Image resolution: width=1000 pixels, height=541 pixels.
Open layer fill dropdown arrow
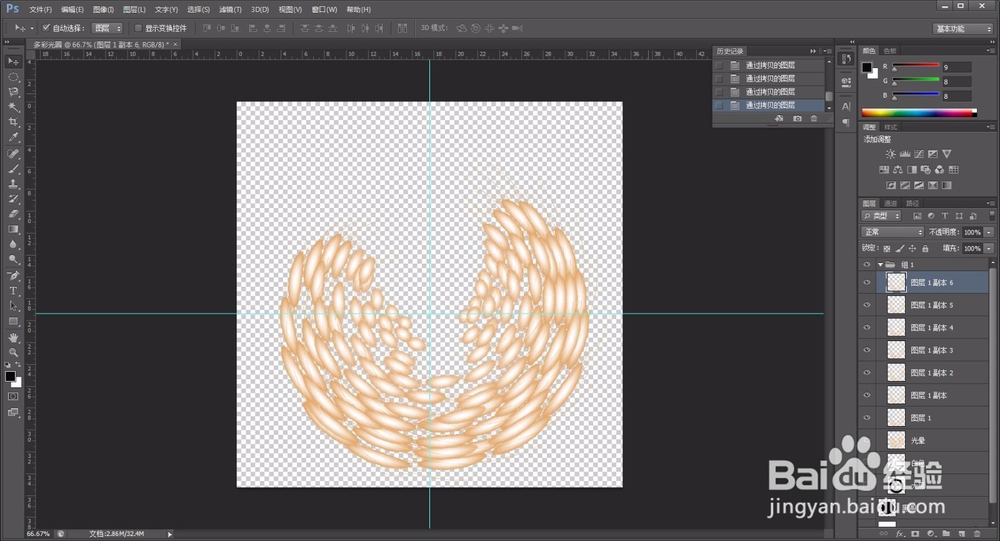989,248
